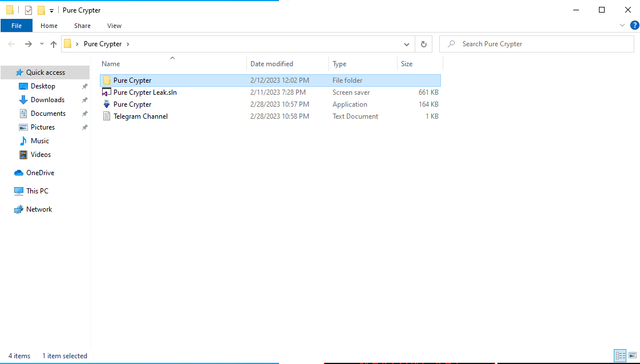Sort files by Date modified column
The height and width of the screenshot is (364, 640).
[x=288, y=64]
